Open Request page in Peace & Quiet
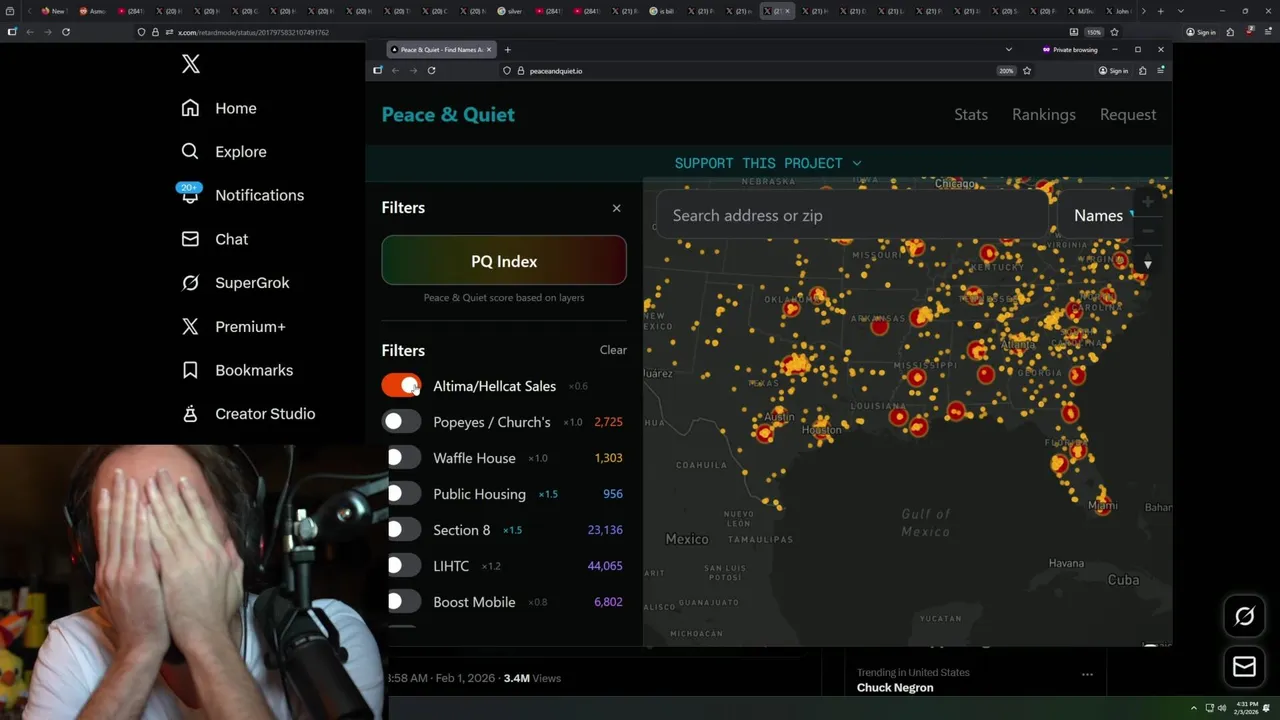Viewport: 1280px width, 720px height. coord(1128,115)
